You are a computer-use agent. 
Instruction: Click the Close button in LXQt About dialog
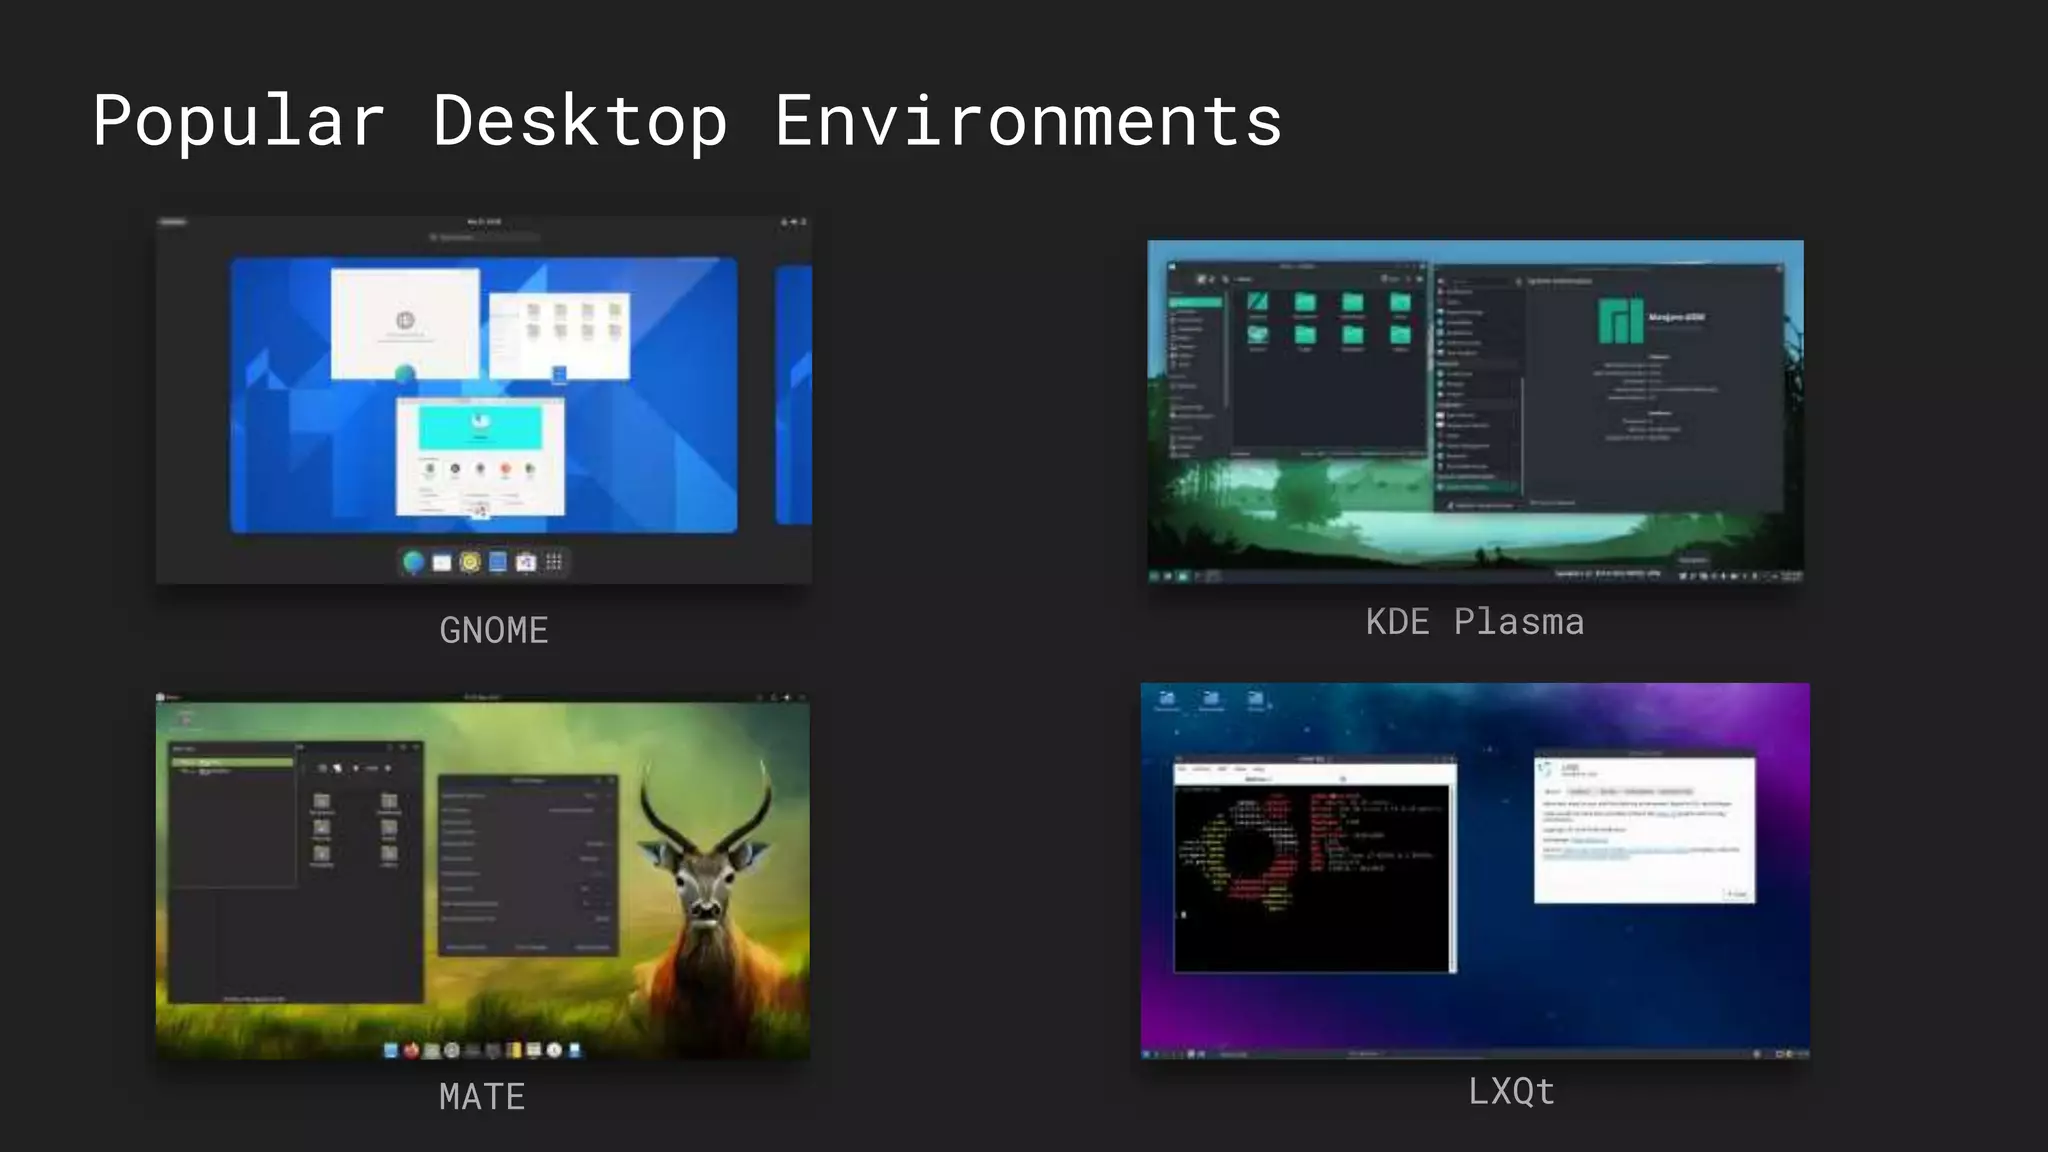click(x=1737, y=893)
